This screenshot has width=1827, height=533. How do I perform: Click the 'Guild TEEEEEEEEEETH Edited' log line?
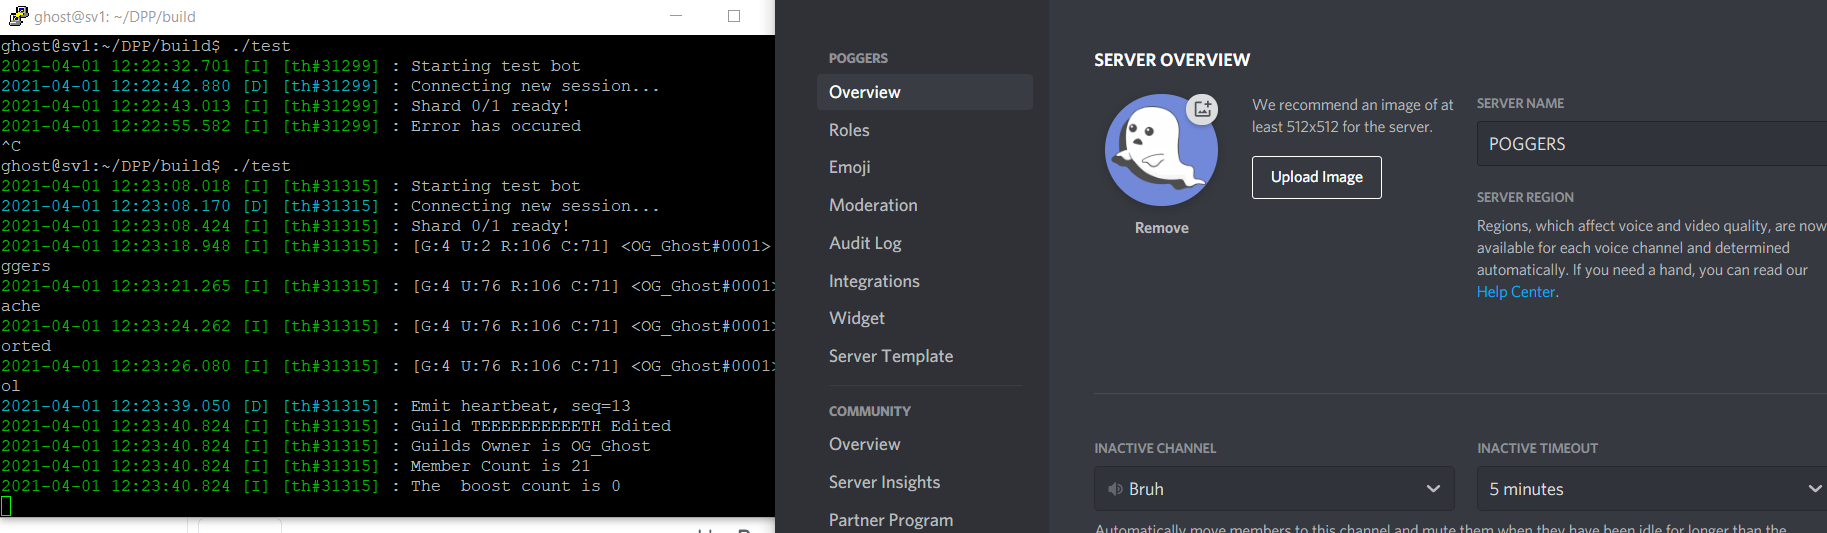coord(335,426)
